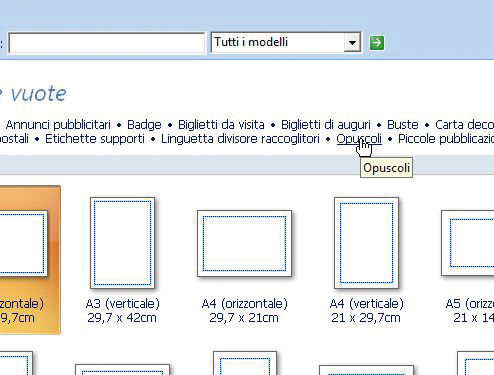Select the A4 (verticale) page thumbnail

(x=366, y=243)
